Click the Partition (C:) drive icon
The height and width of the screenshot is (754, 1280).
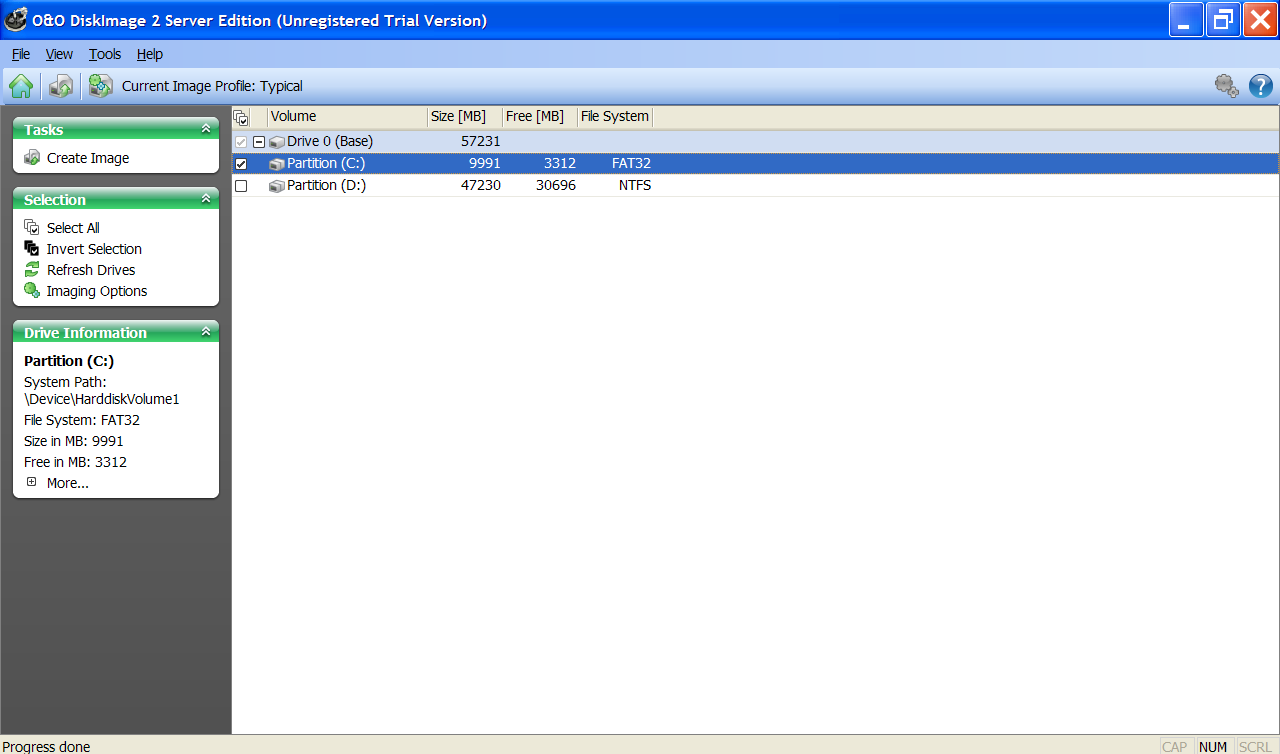[277, 164]
